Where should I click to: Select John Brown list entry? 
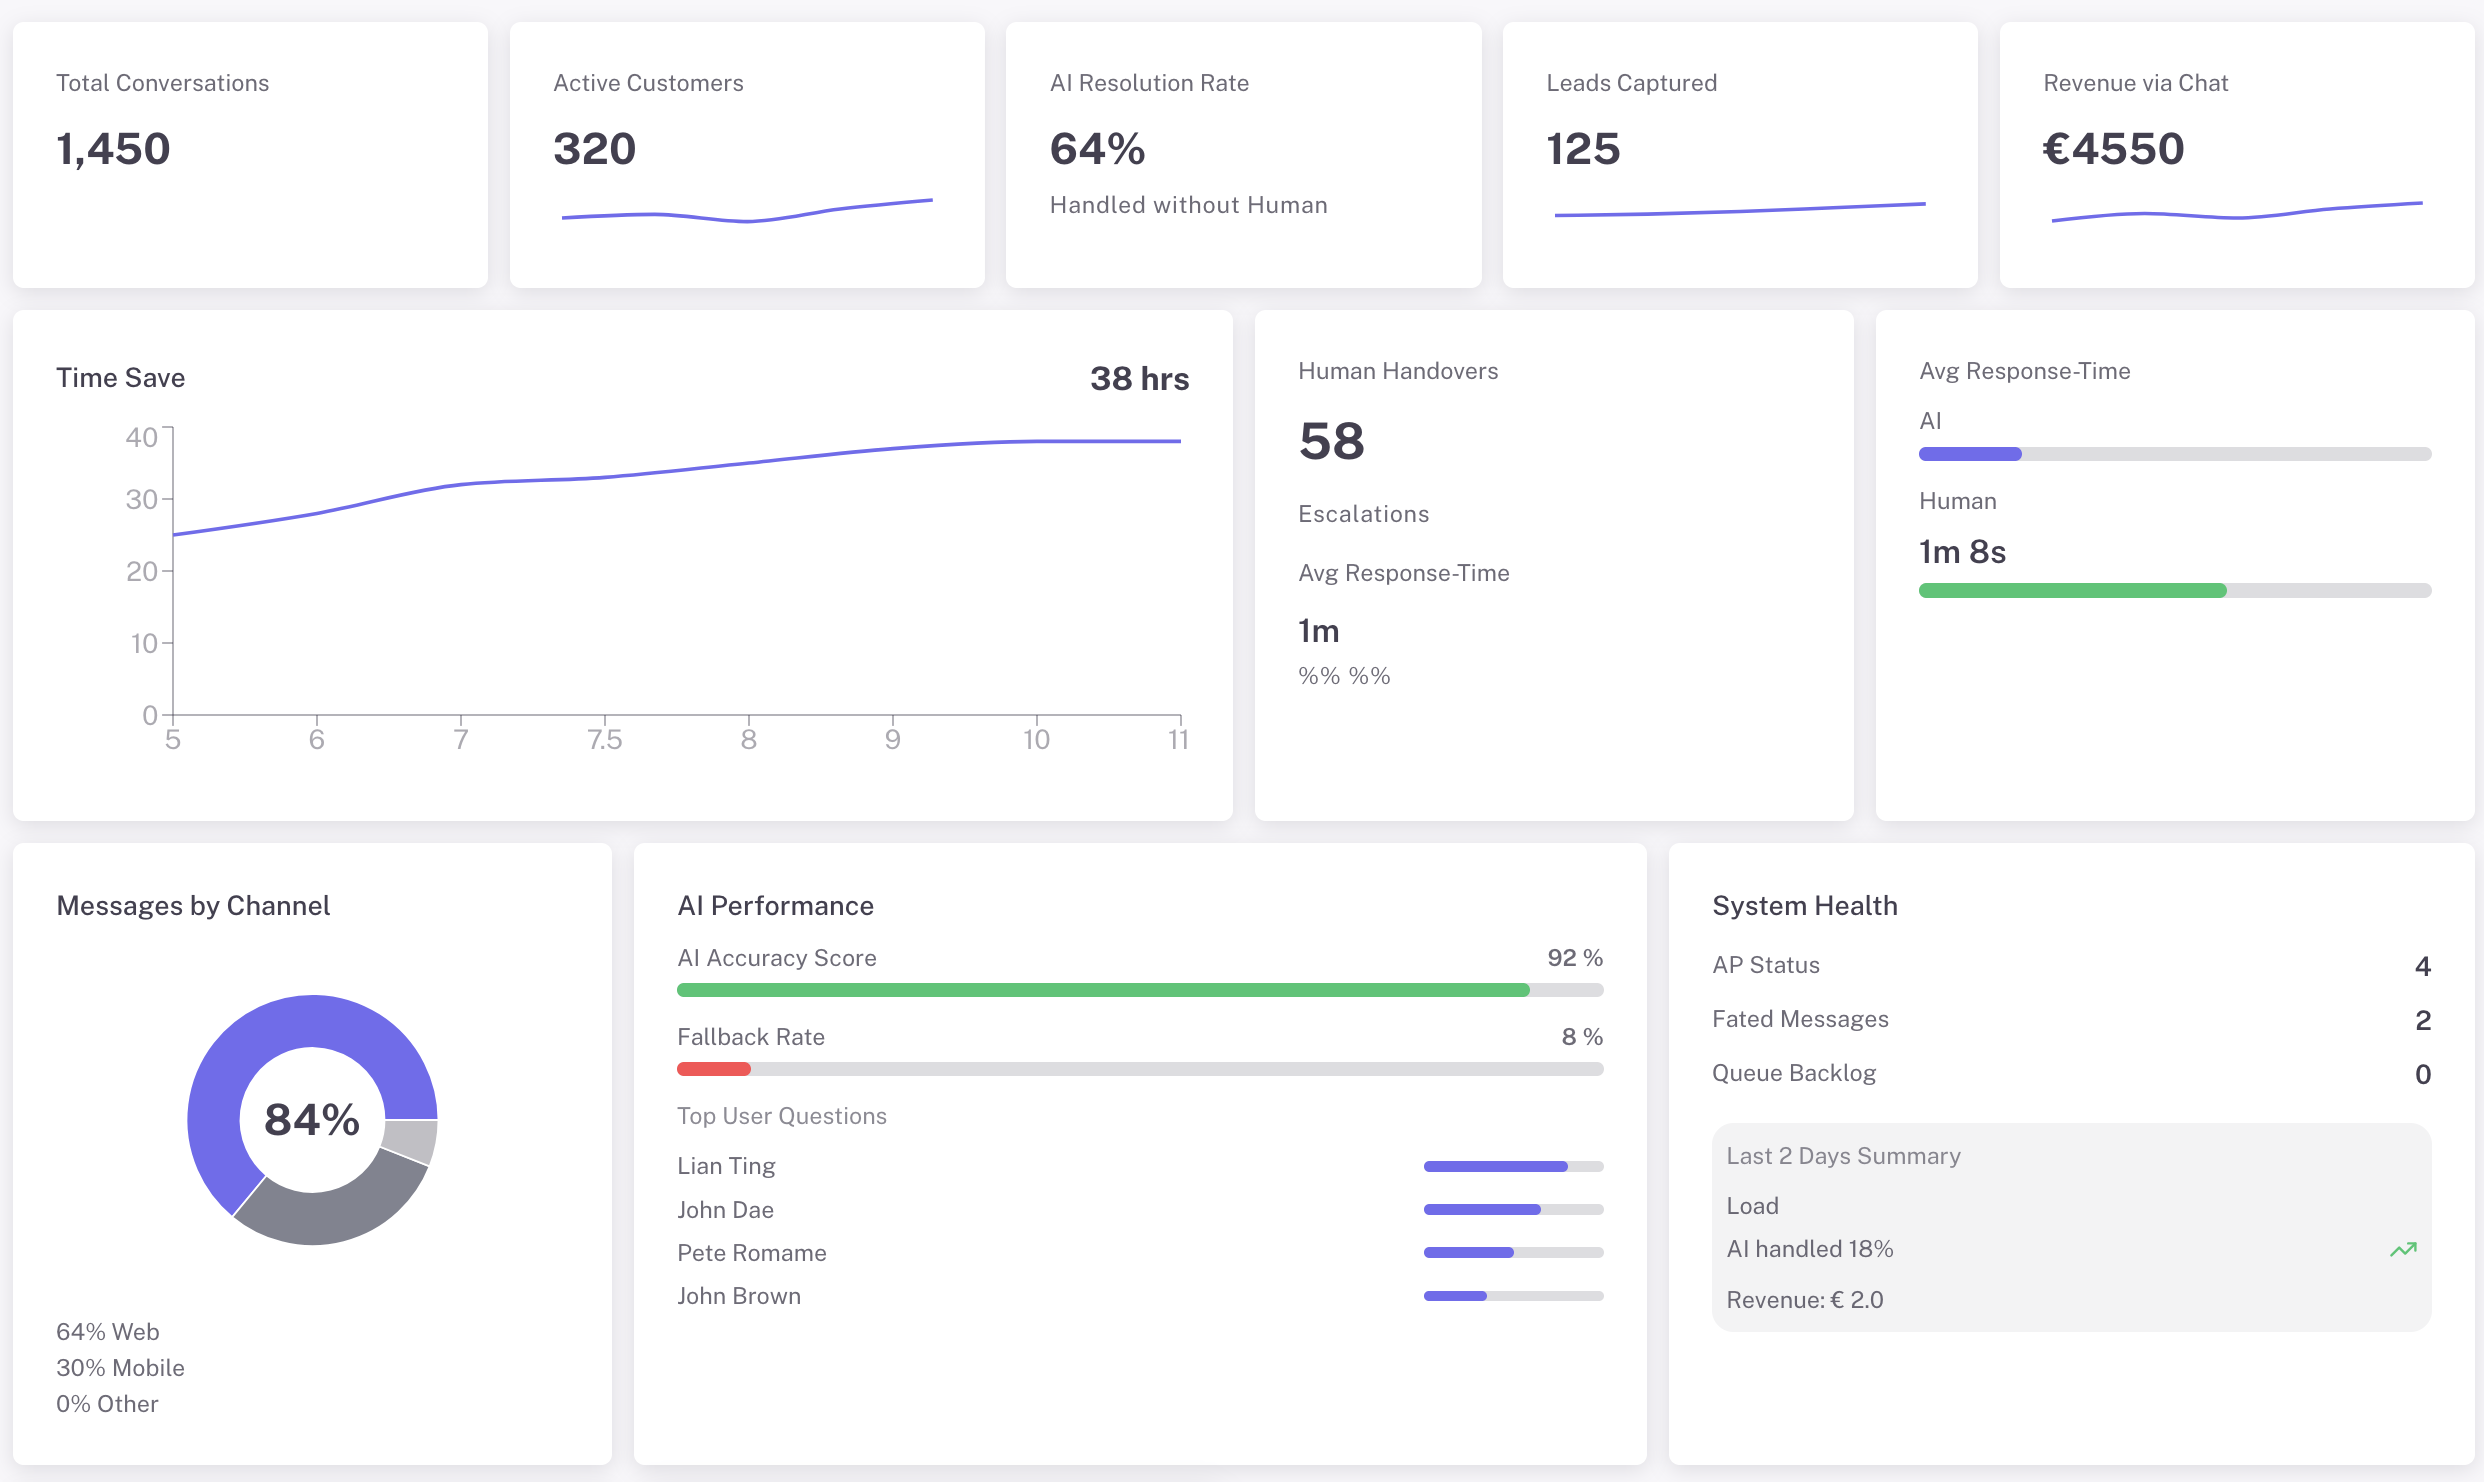(738, 1296)
